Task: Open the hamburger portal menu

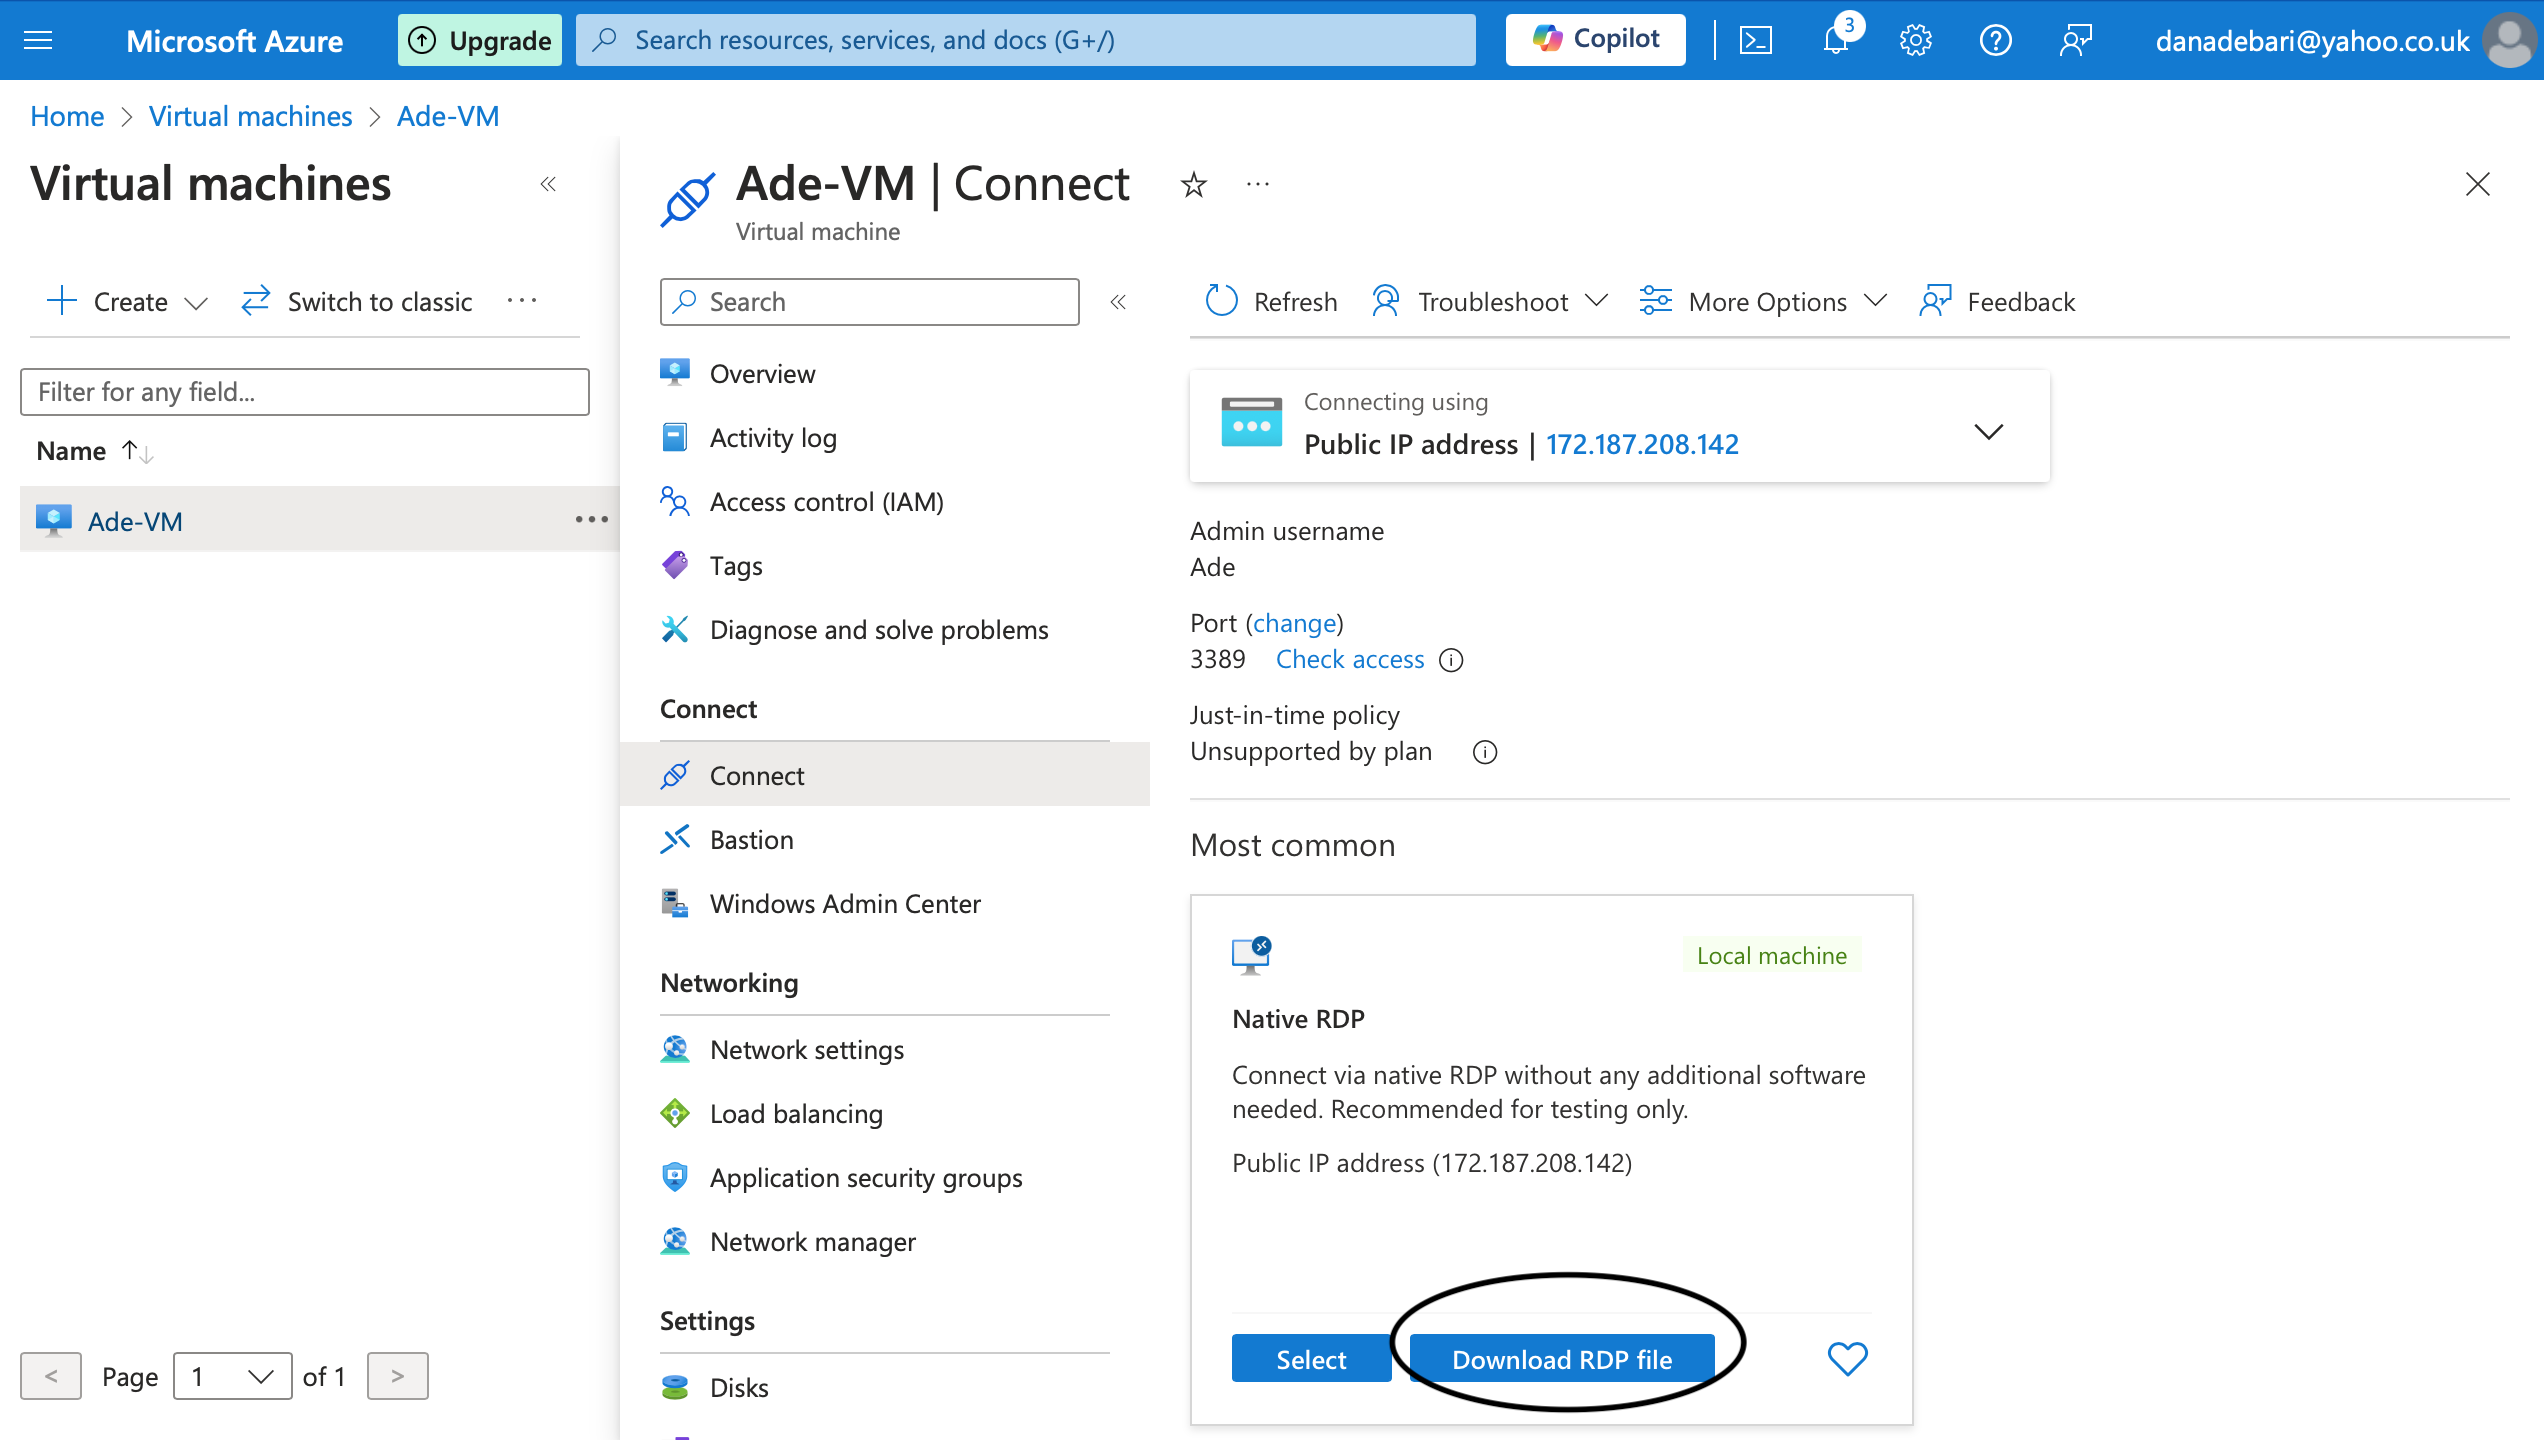Action: [38, 40]
